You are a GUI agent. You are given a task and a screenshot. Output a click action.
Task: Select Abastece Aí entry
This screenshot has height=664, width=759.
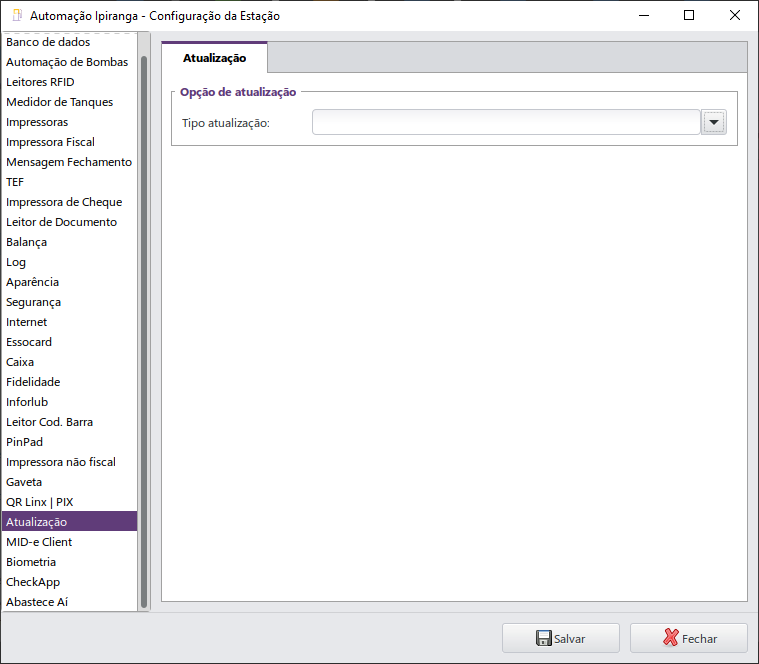(70, 602)
